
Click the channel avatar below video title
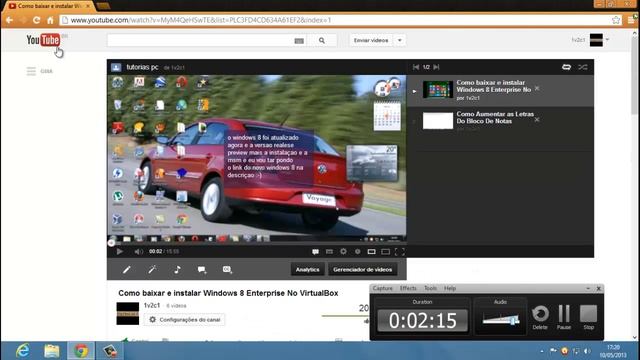pyautogui.click(x=127, y=313)
